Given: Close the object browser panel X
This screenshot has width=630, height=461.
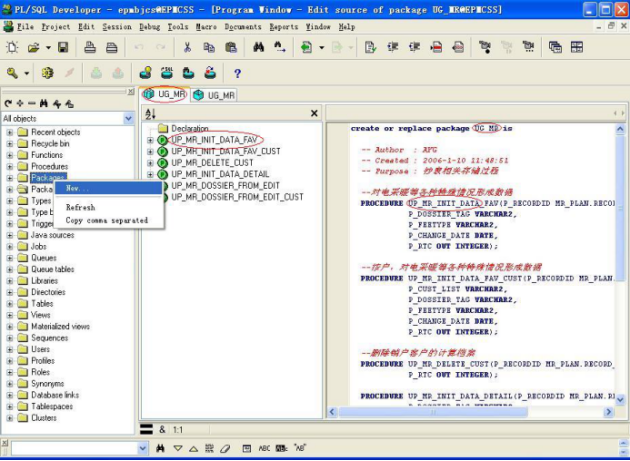Looking at the screenshot, I should pos(131,92).
